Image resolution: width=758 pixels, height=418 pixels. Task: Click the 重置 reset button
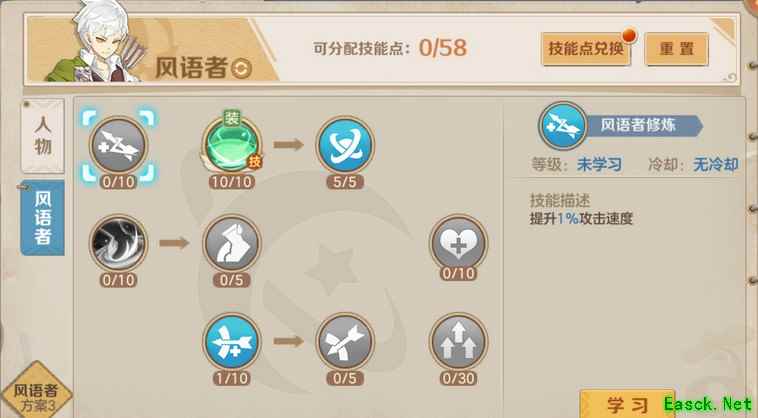click(x=676, y=48)
